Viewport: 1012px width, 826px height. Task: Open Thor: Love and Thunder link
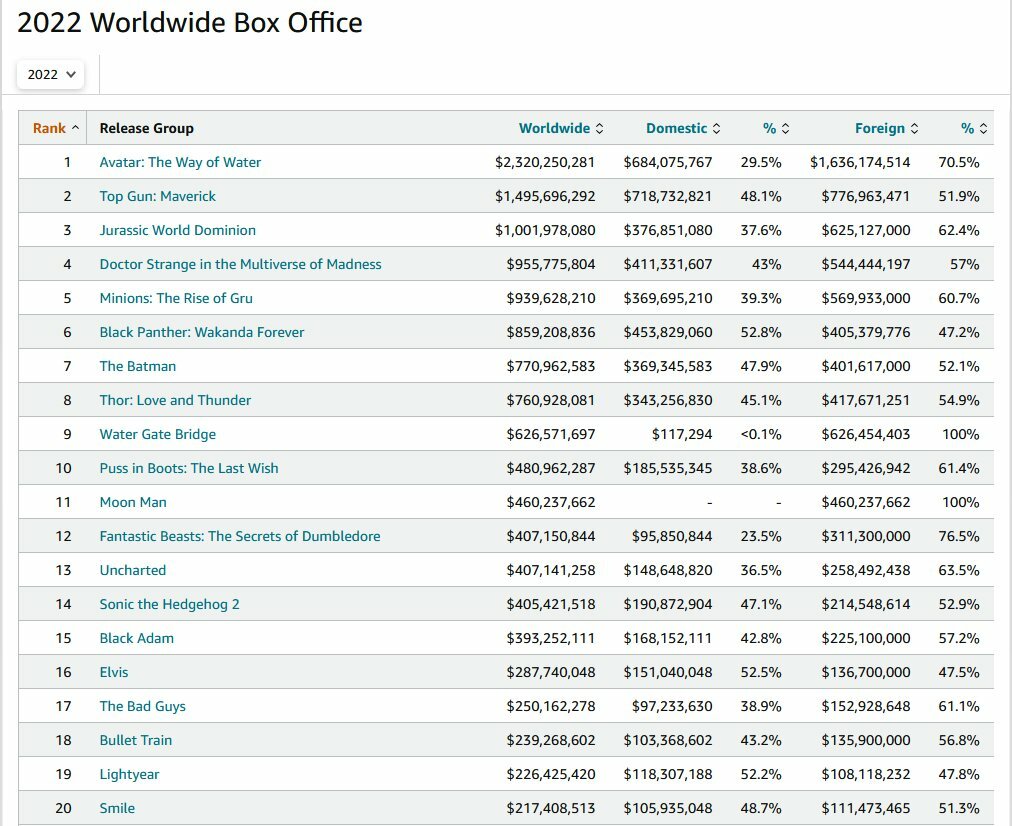175,400
